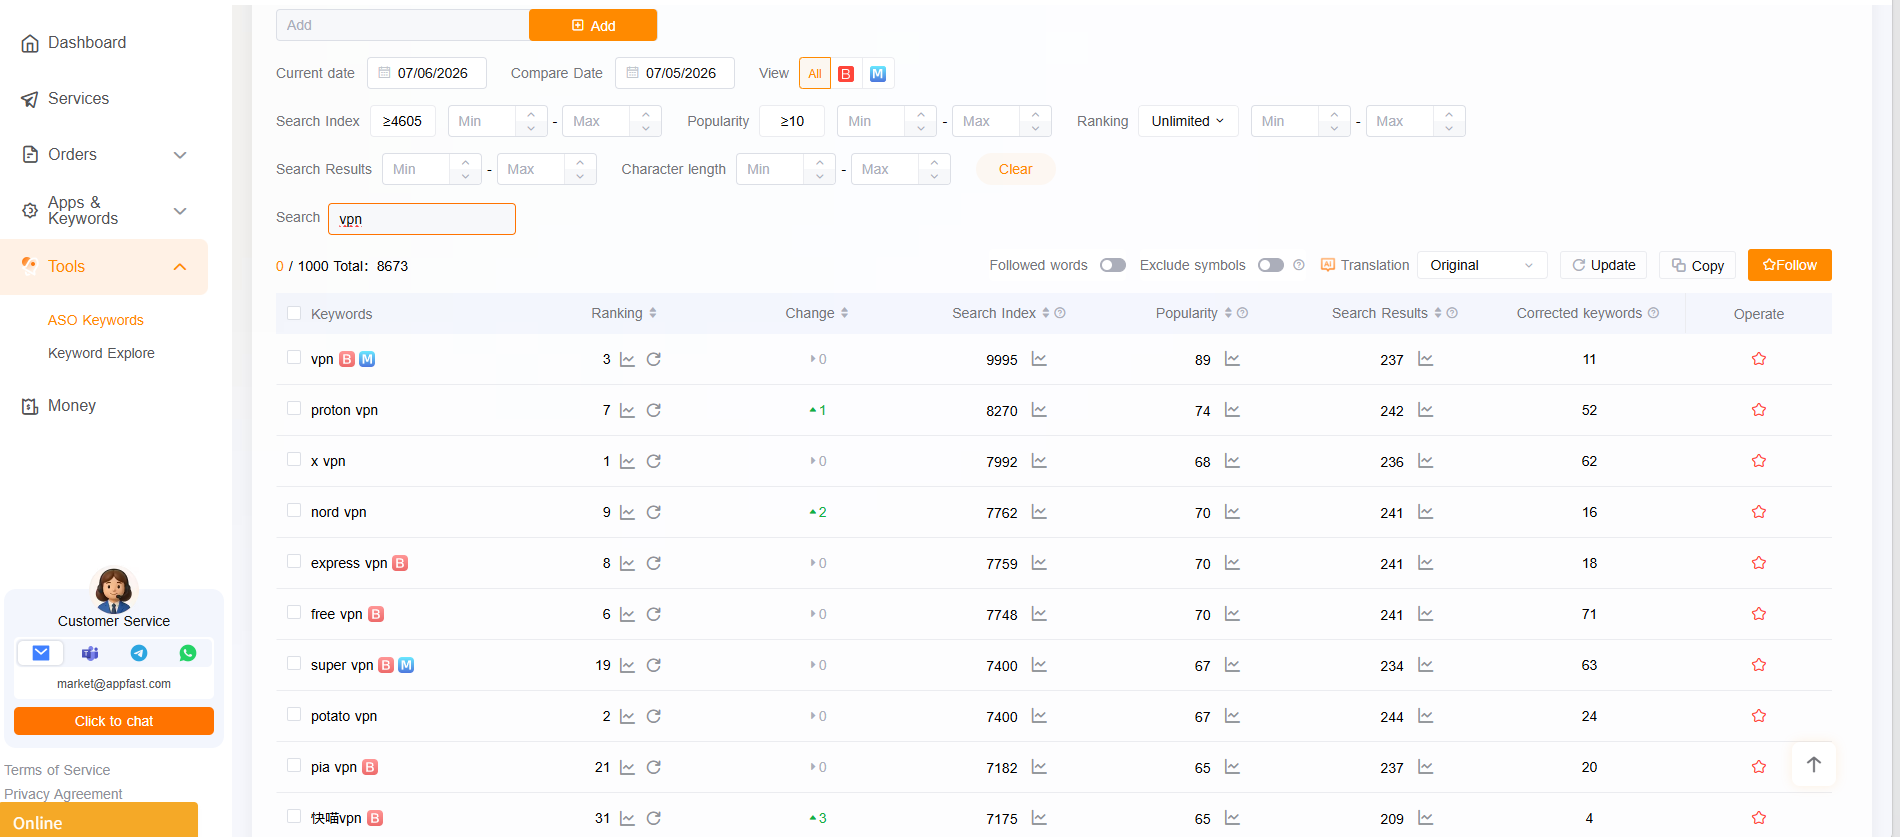Star the pia vpn keyword

(x=1759, y=767)
